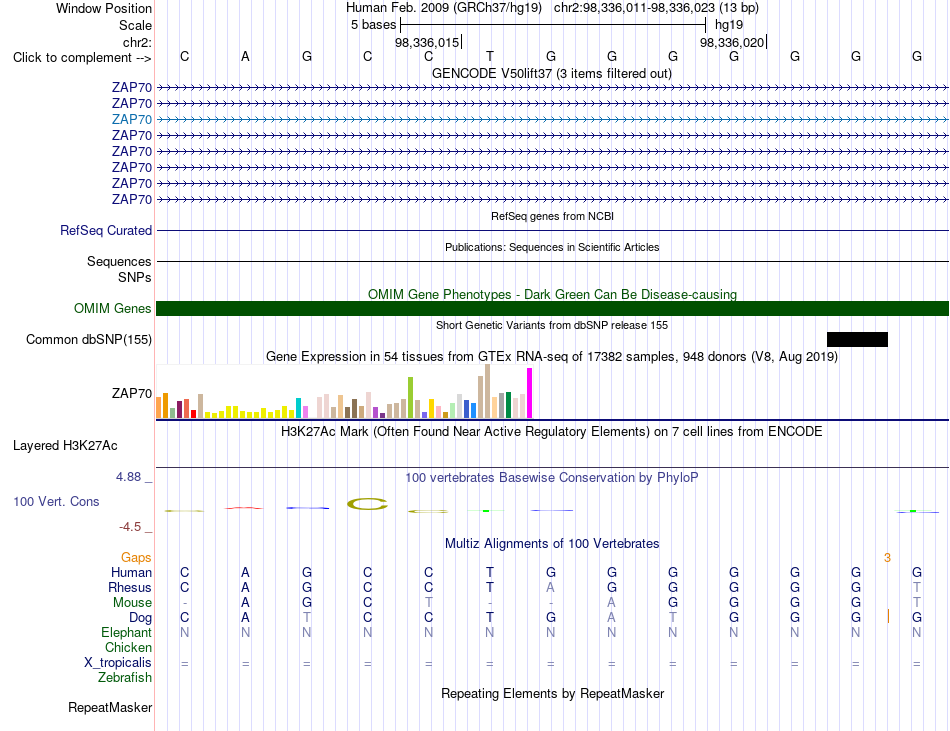Click the dark green OMIM Genes bar

point(552,308)
